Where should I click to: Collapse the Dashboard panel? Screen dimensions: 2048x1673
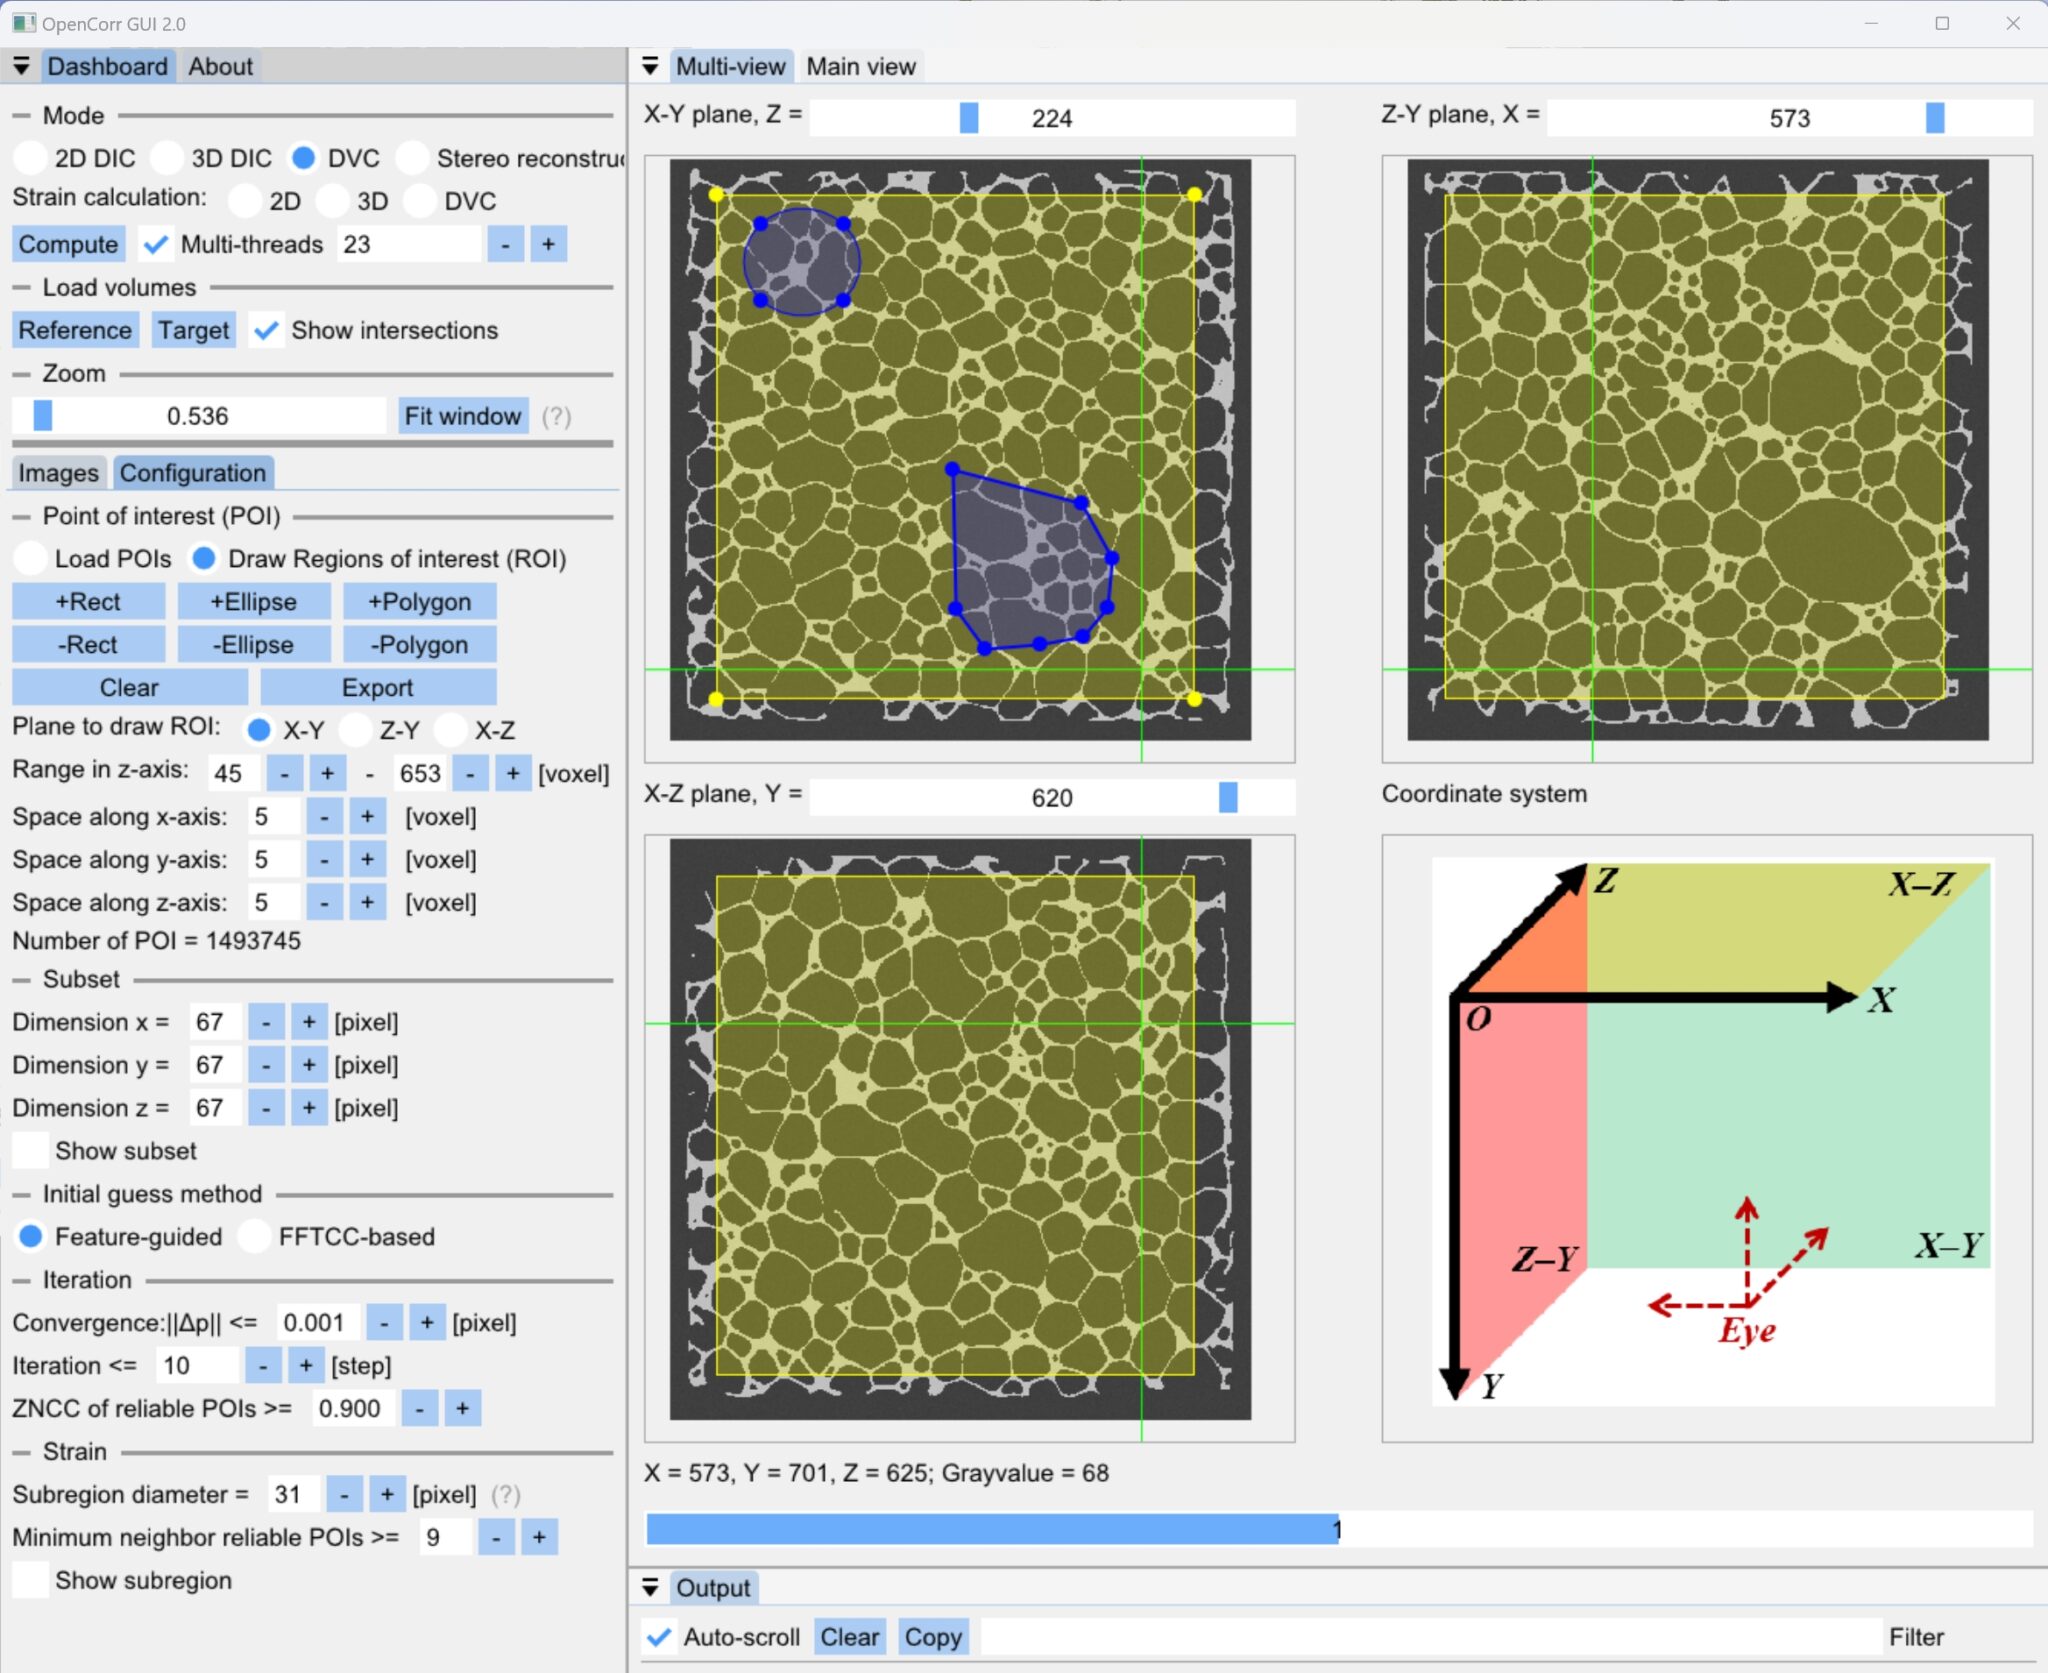pyautogui.click(x=22, y=66)
